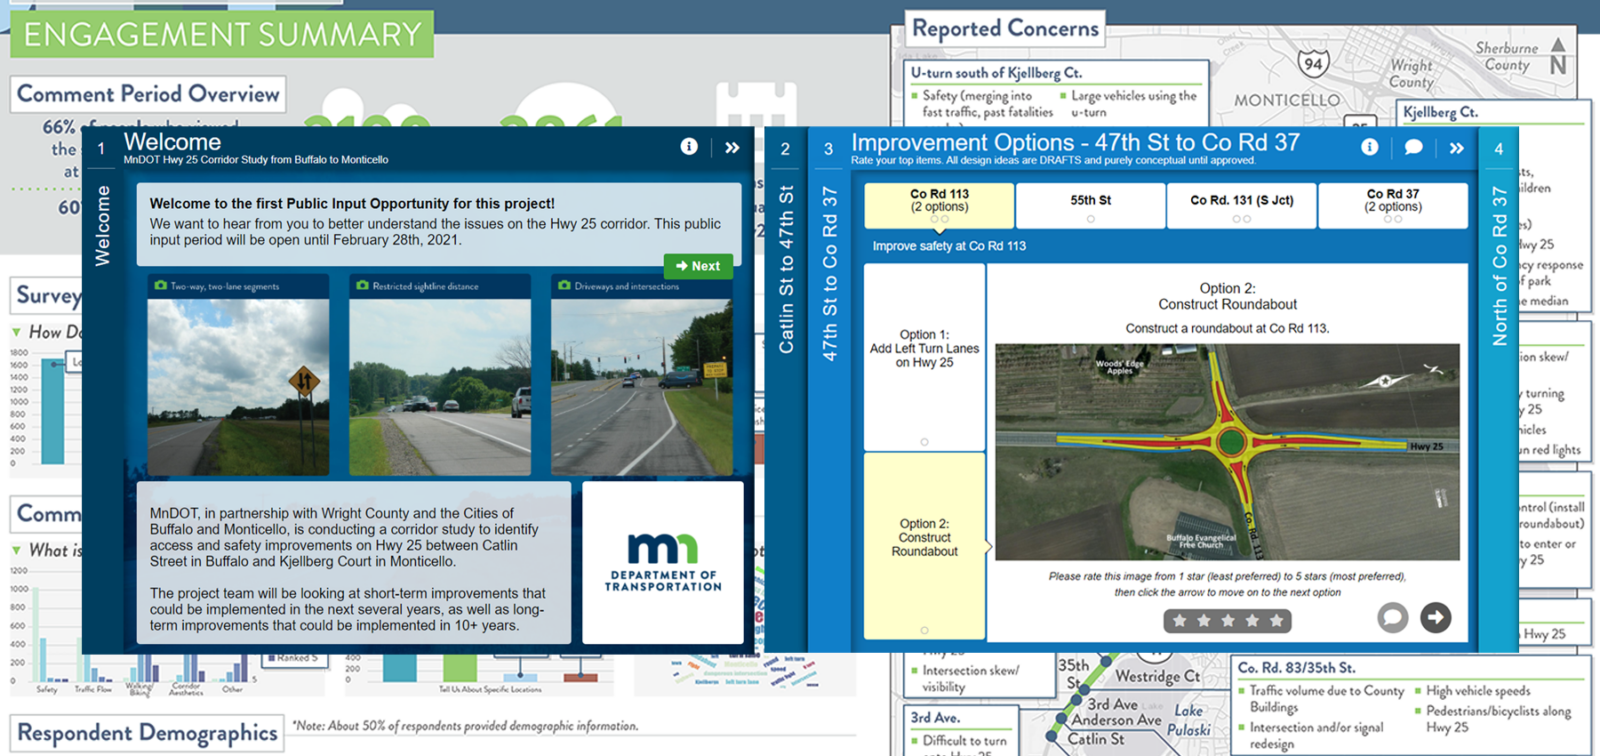This screenshot has width=1600, height=756.
Task: Click the 'High vehicle speeds' concern bullet
Action: (x=1478, y=691)
